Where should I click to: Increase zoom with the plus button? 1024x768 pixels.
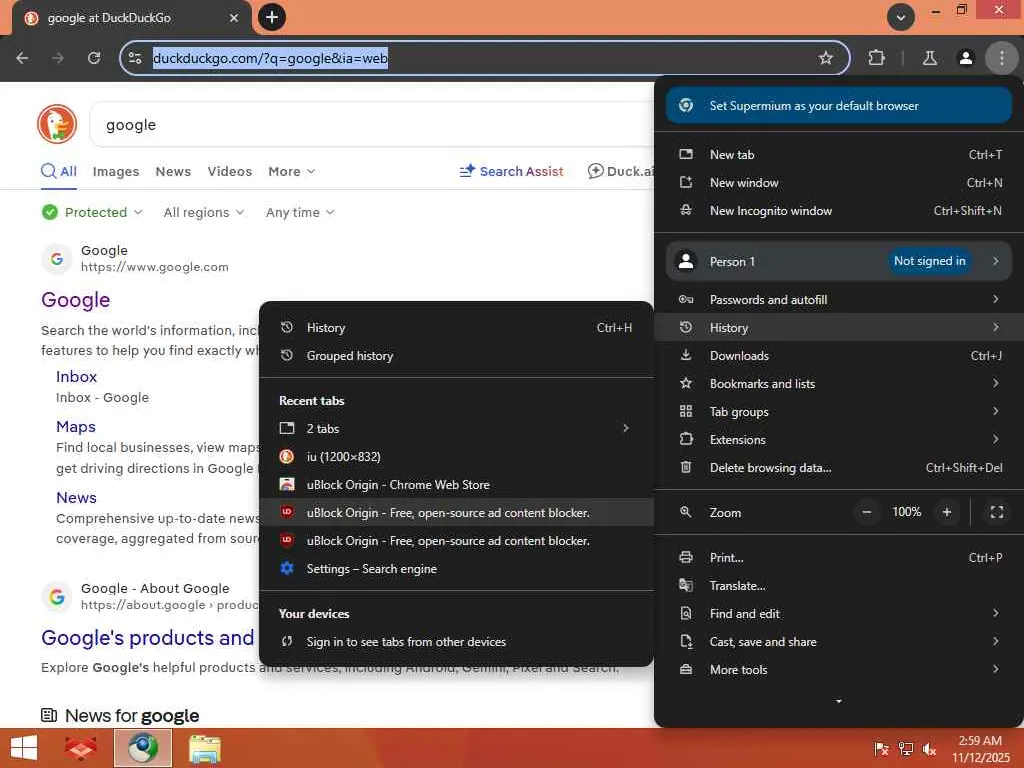coord(946,513)
